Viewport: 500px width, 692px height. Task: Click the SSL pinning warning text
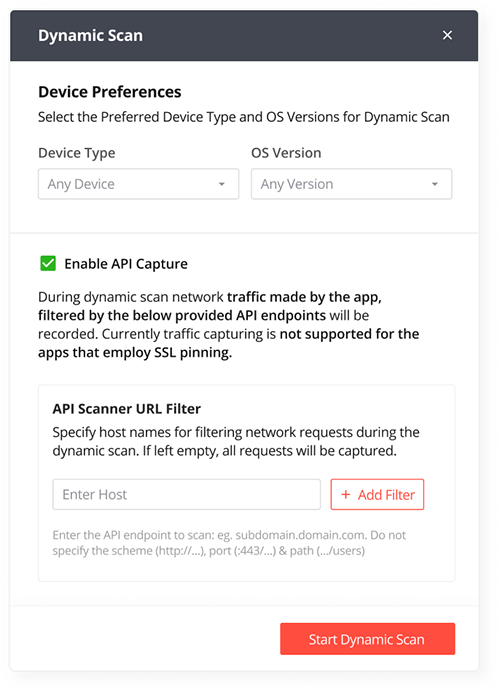coord(229,324)
